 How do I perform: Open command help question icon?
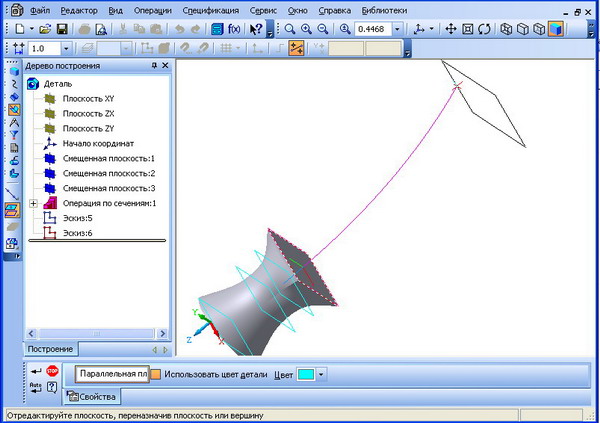click(52, 387)
